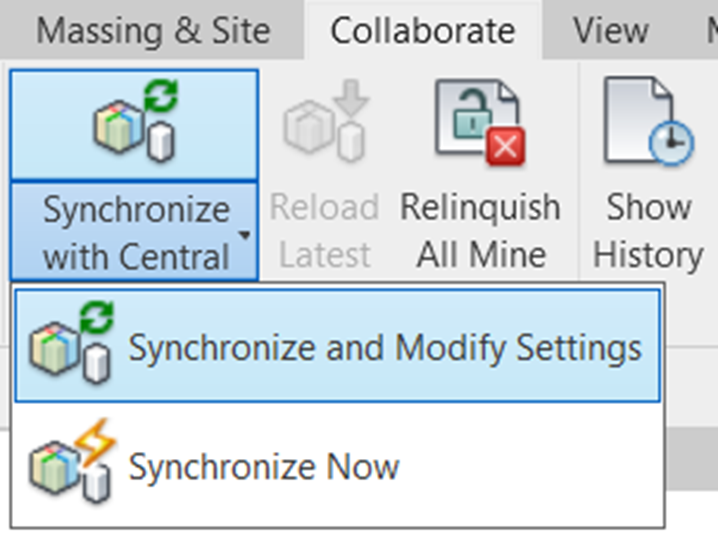718x534 pixels.
Task: Click the green refresh arrows on the Synchronize ribbon icon
Action: click(161, 95)
